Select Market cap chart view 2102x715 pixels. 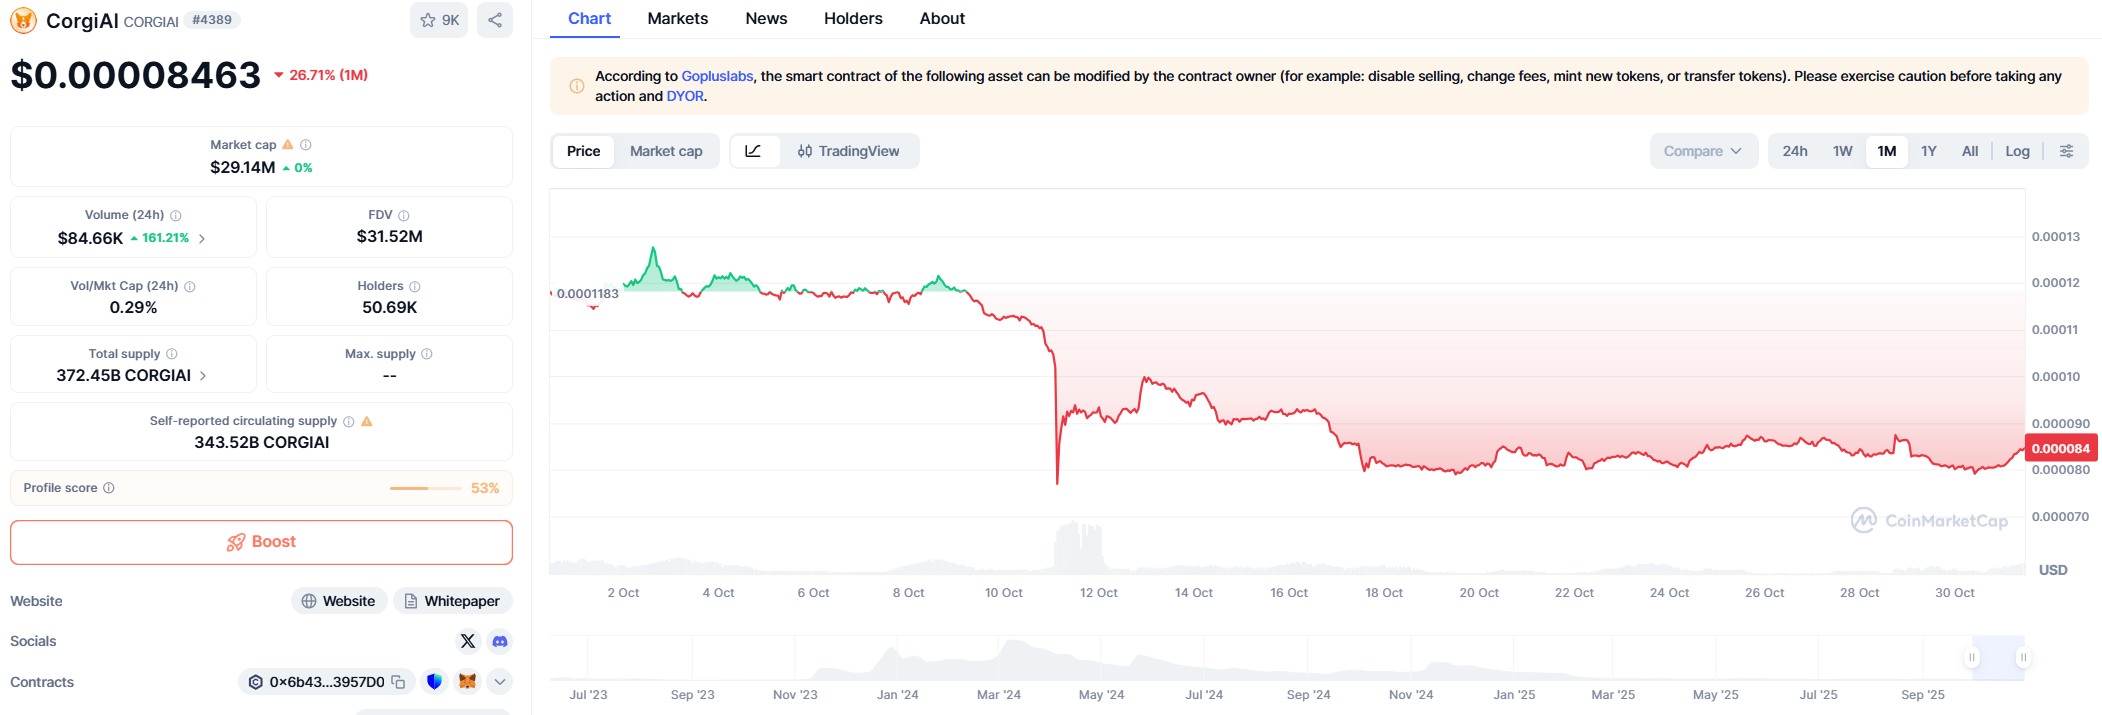tap(666, 151)
